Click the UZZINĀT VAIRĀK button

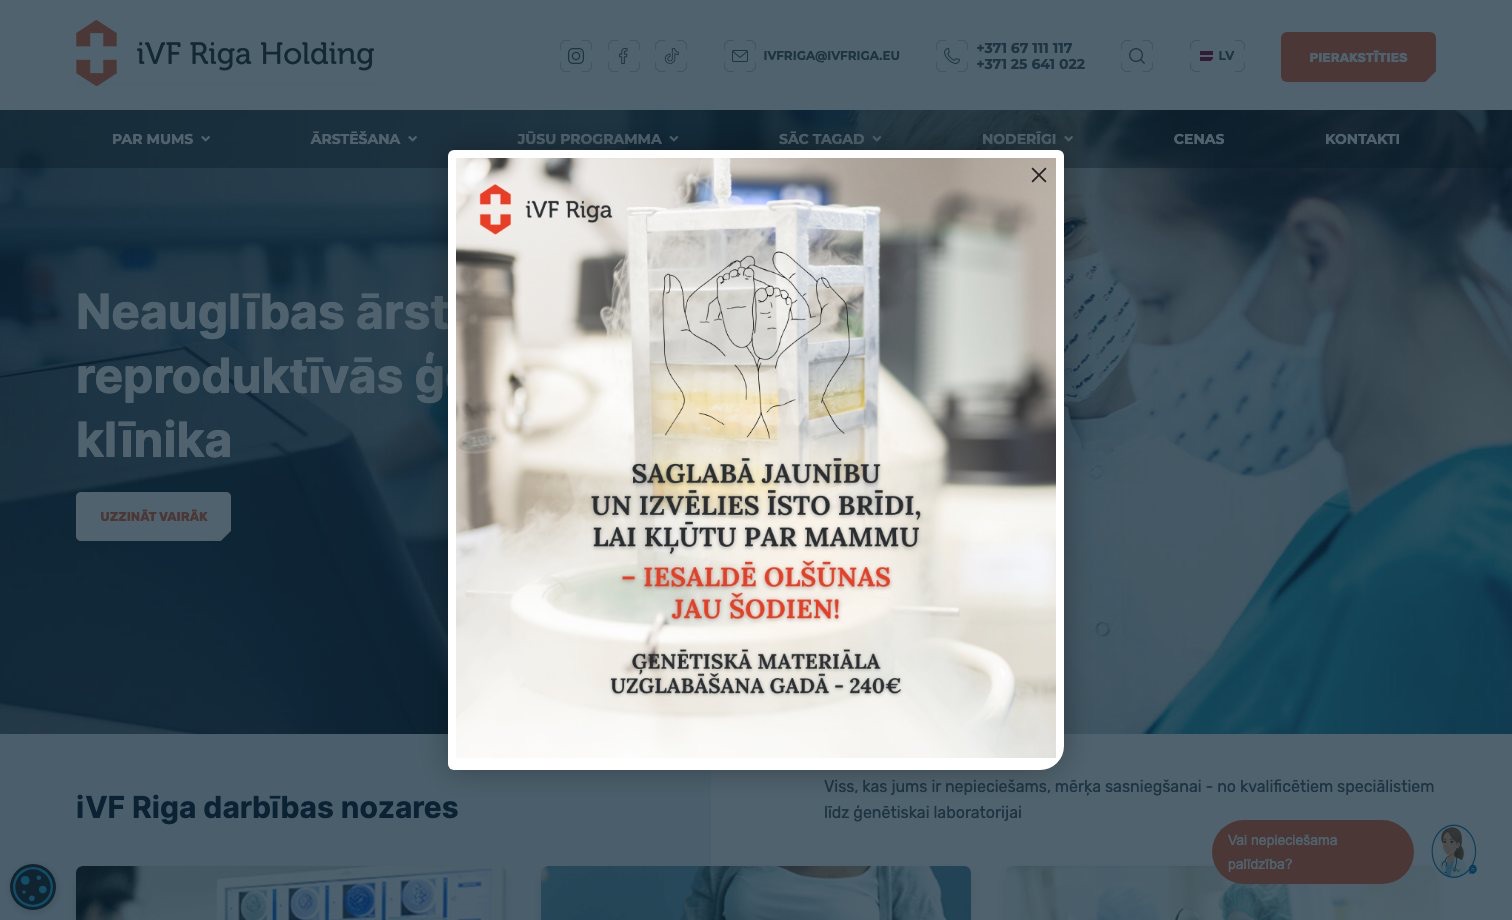(x=153, y=516)
